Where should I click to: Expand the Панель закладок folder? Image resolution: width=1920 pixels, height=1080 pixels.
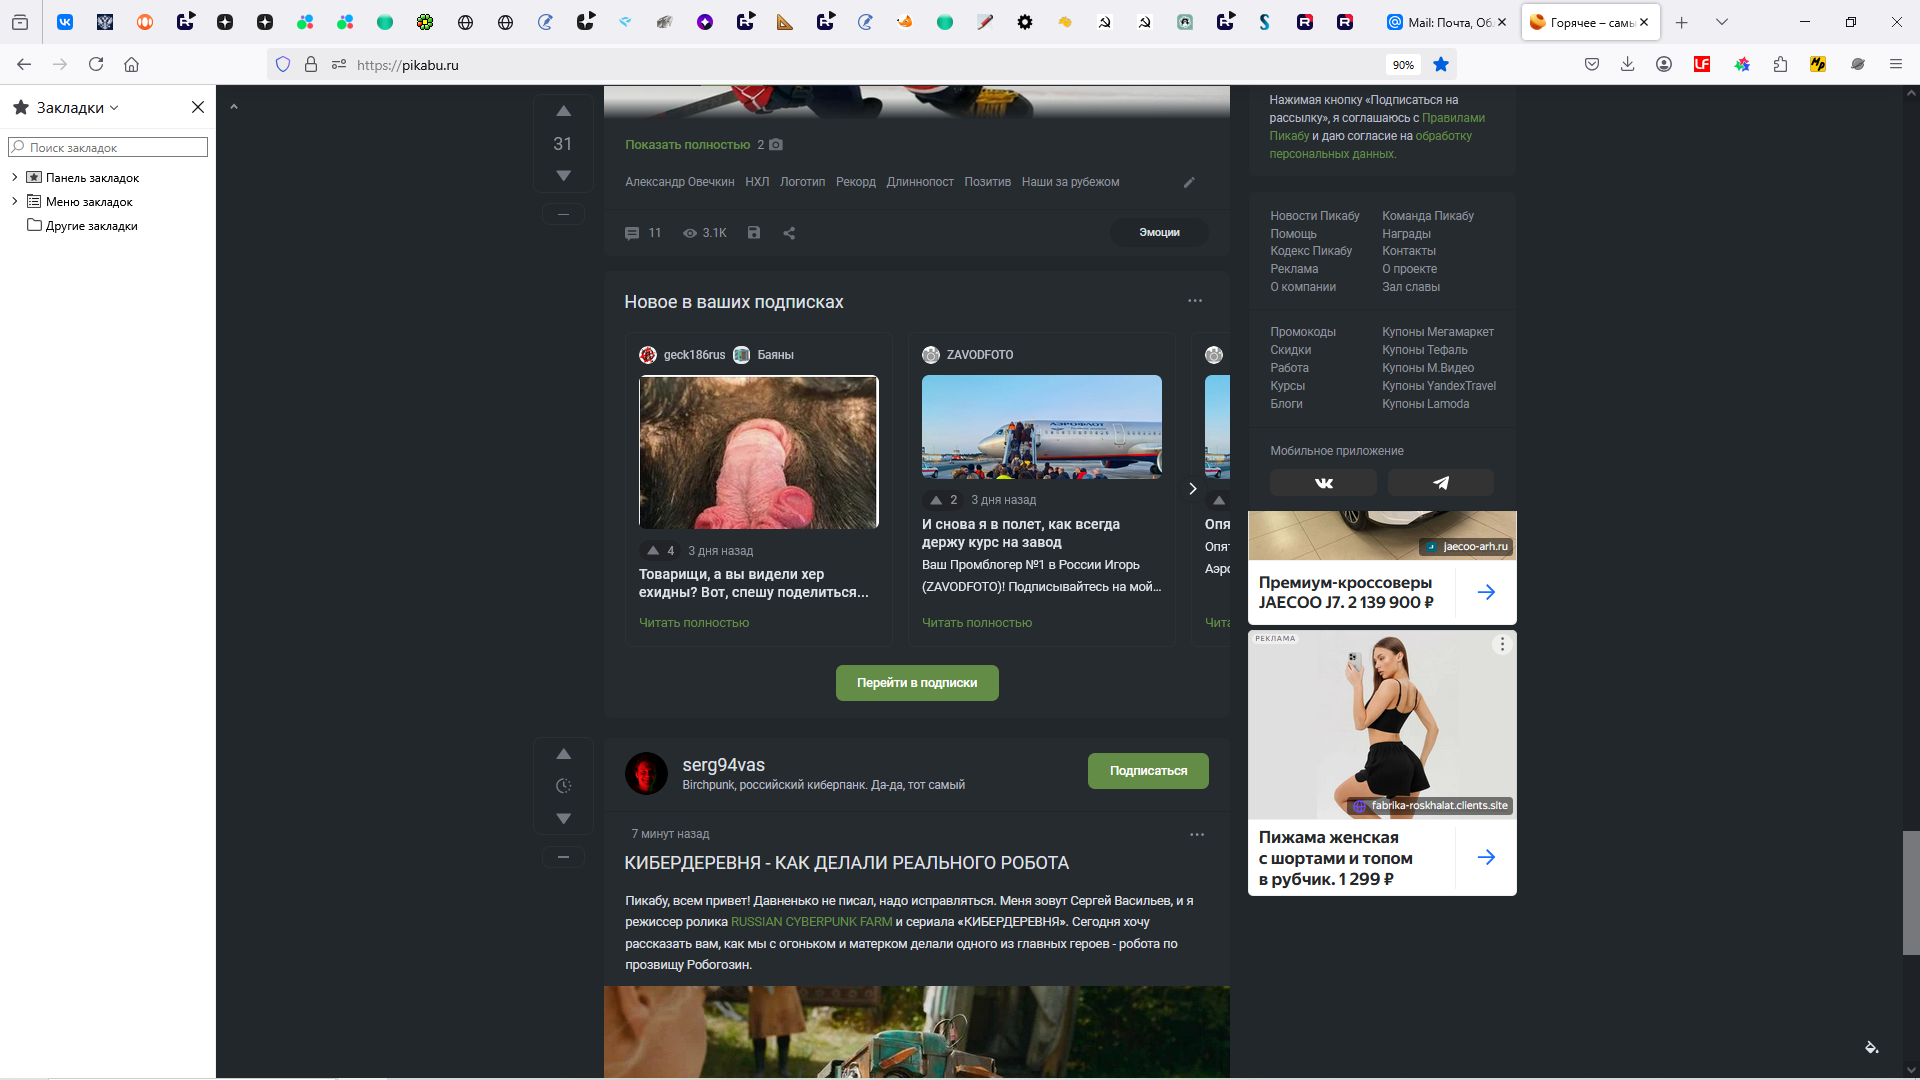click(15, 177)
